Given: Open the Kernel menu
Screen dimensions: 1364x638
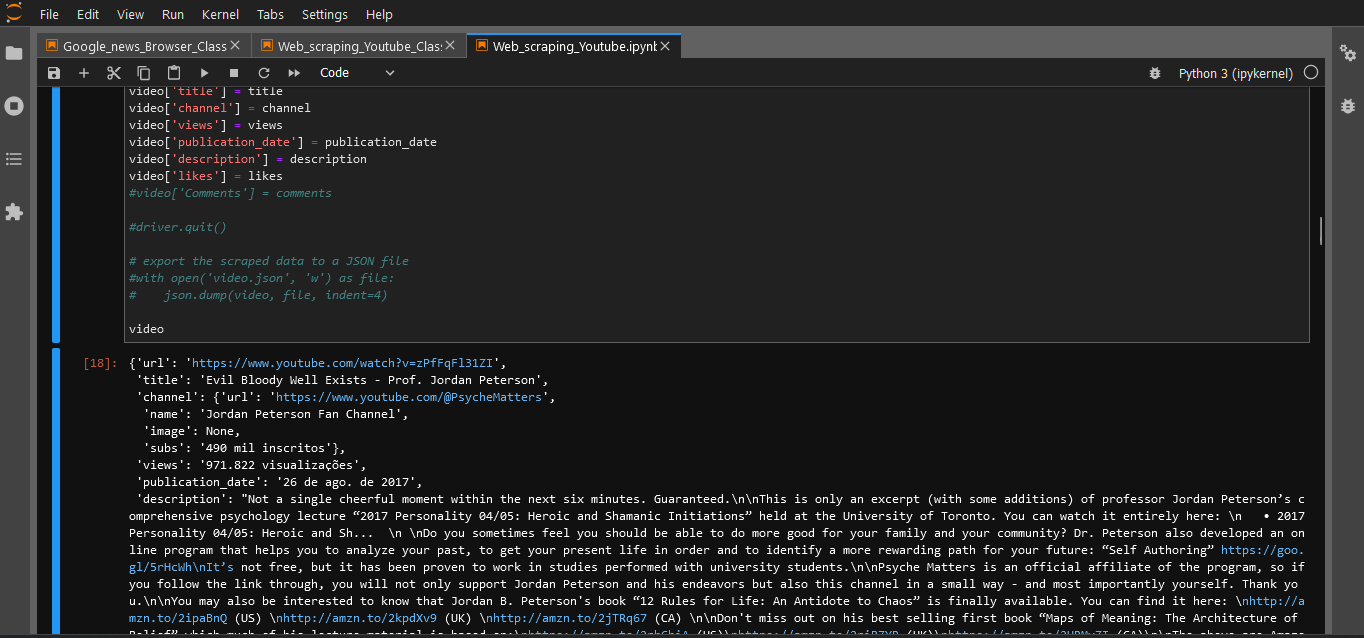Looking at the screenshot, I should tap(220, 14).
